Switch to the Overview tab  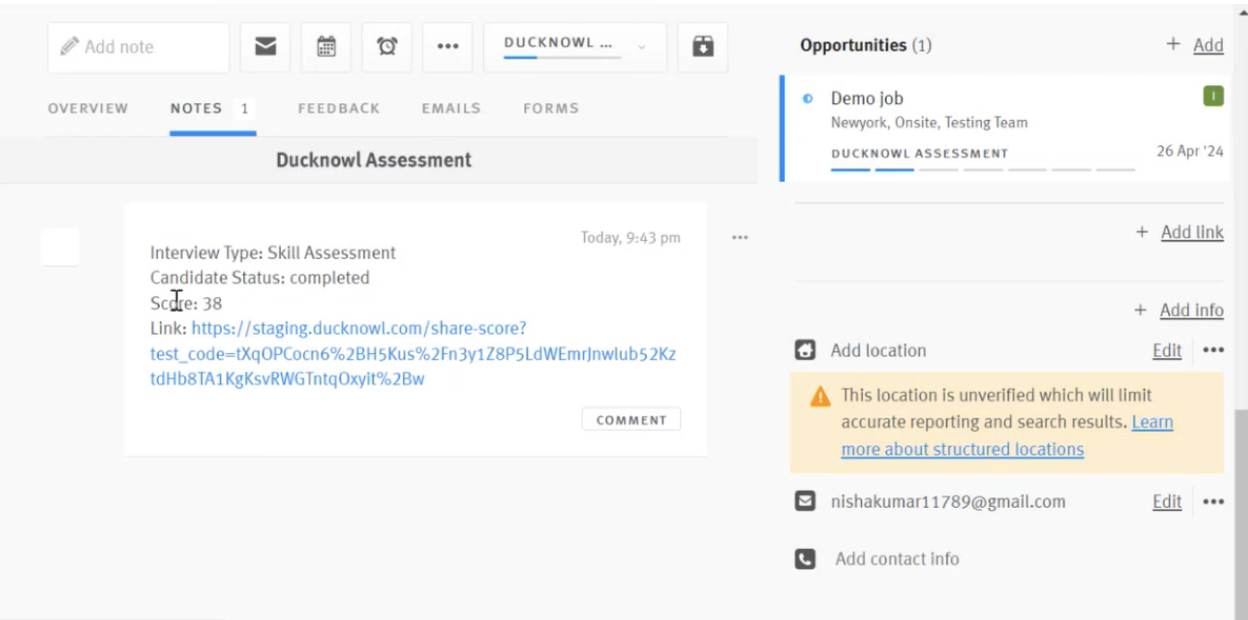pos(88,108)
